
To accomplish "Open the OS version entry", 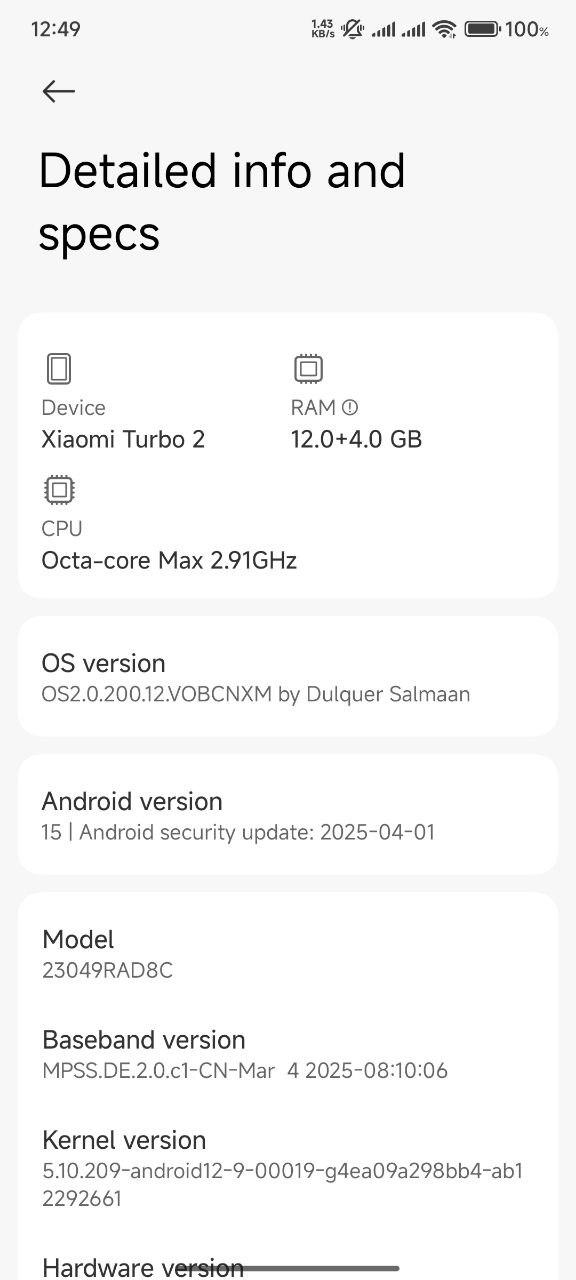I will tap(288, 677).
